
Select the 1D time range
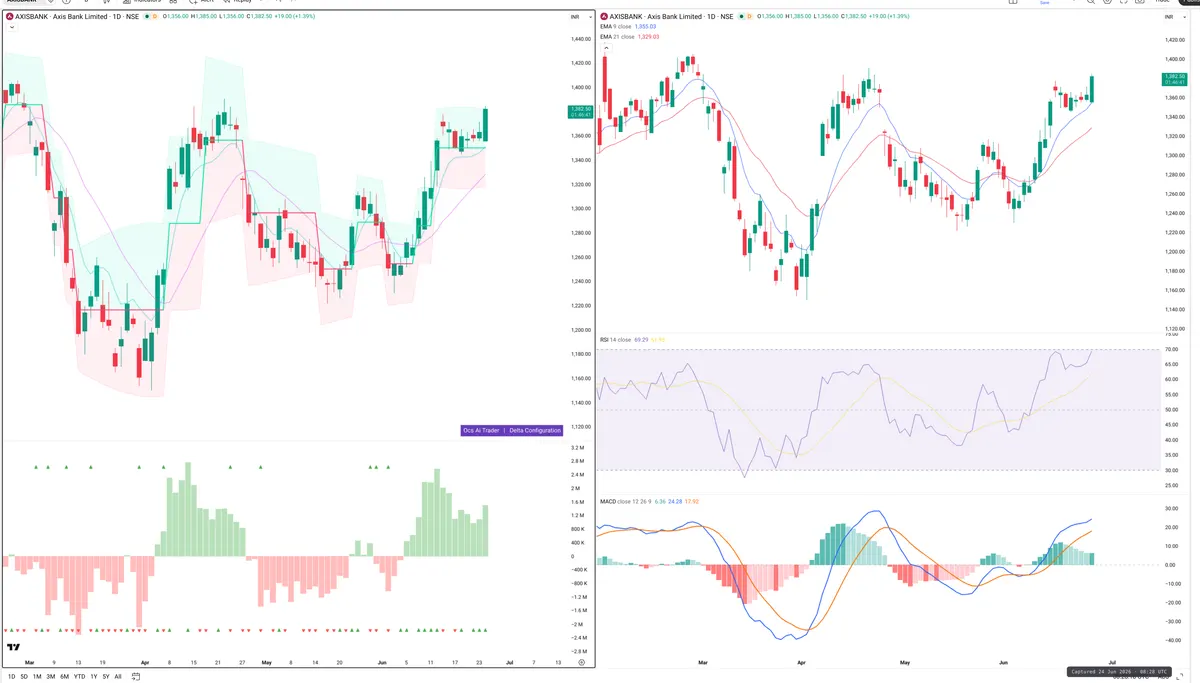tap(12, 676)
